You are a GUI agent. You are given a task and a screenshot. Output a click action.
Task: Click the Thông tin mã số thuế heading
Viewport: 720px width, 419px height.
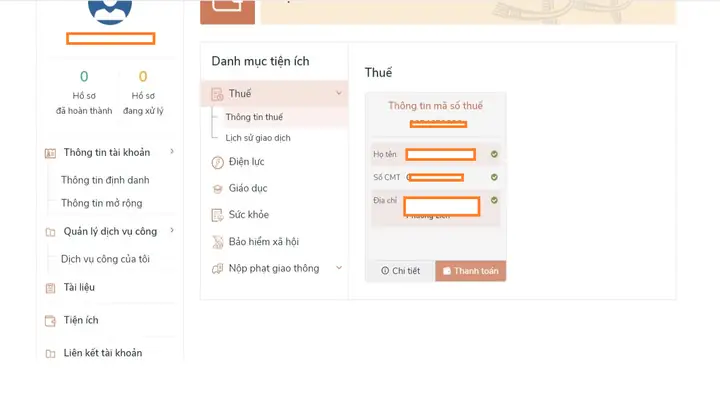435,106
